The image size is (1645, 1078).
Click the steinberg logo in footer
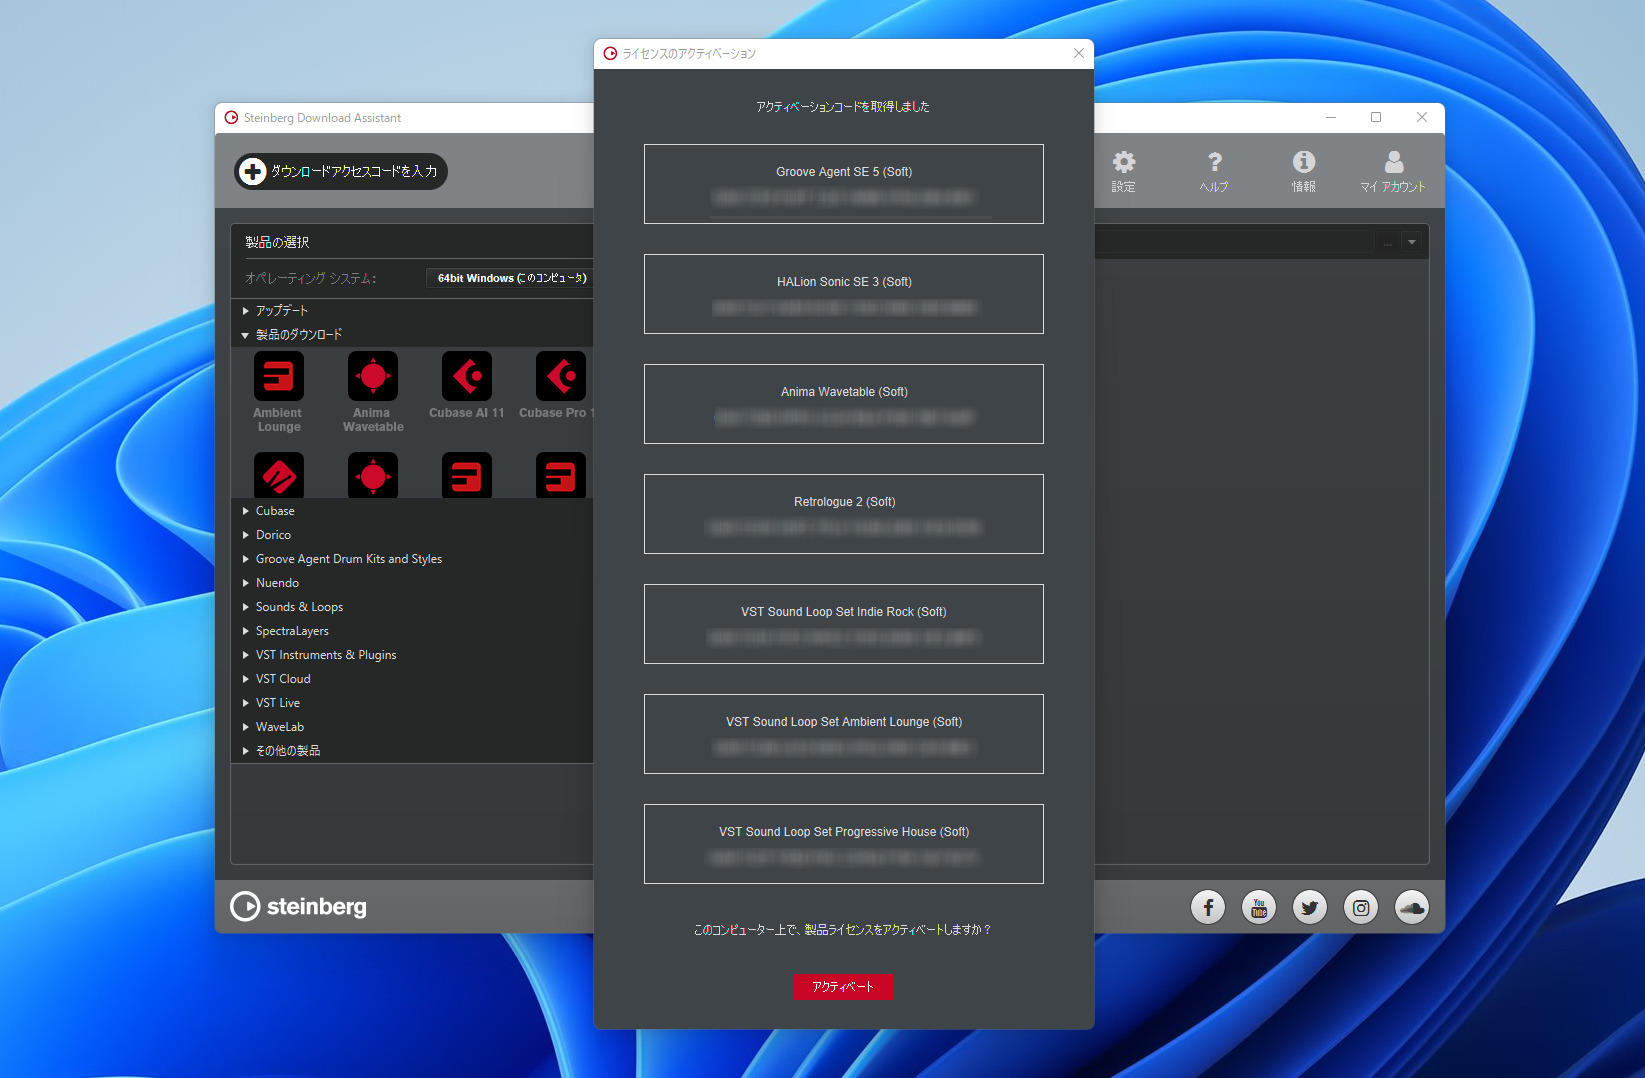[298, 906]
